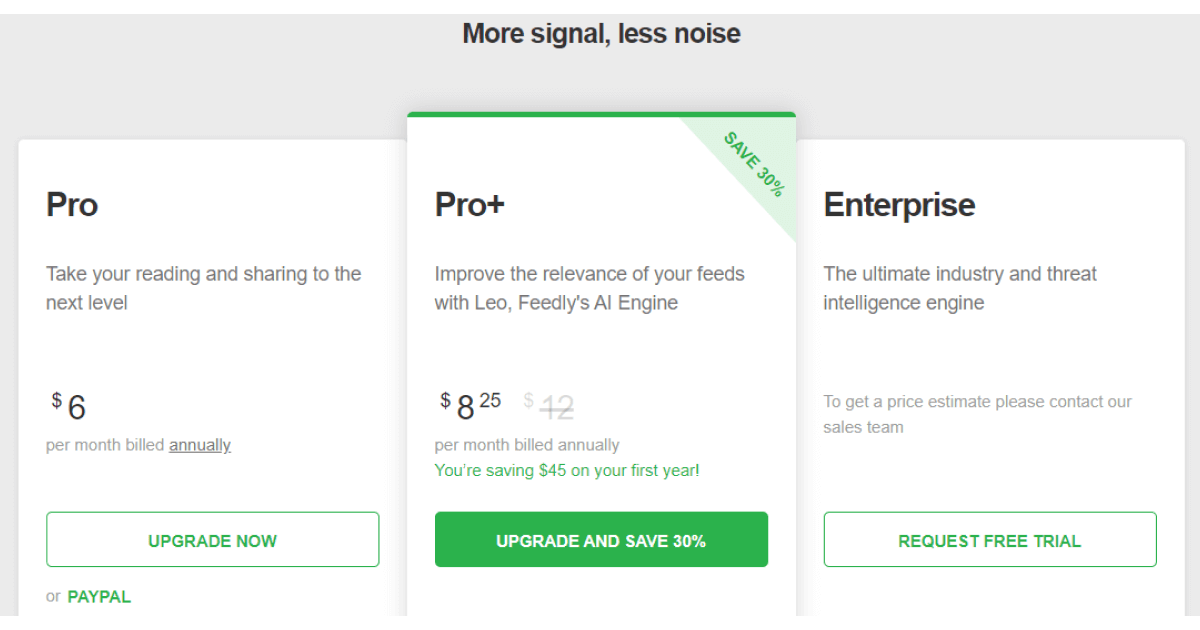Click the Pro reading and sharing description
Screen dimensions: 1200x630
coord(203,288)
